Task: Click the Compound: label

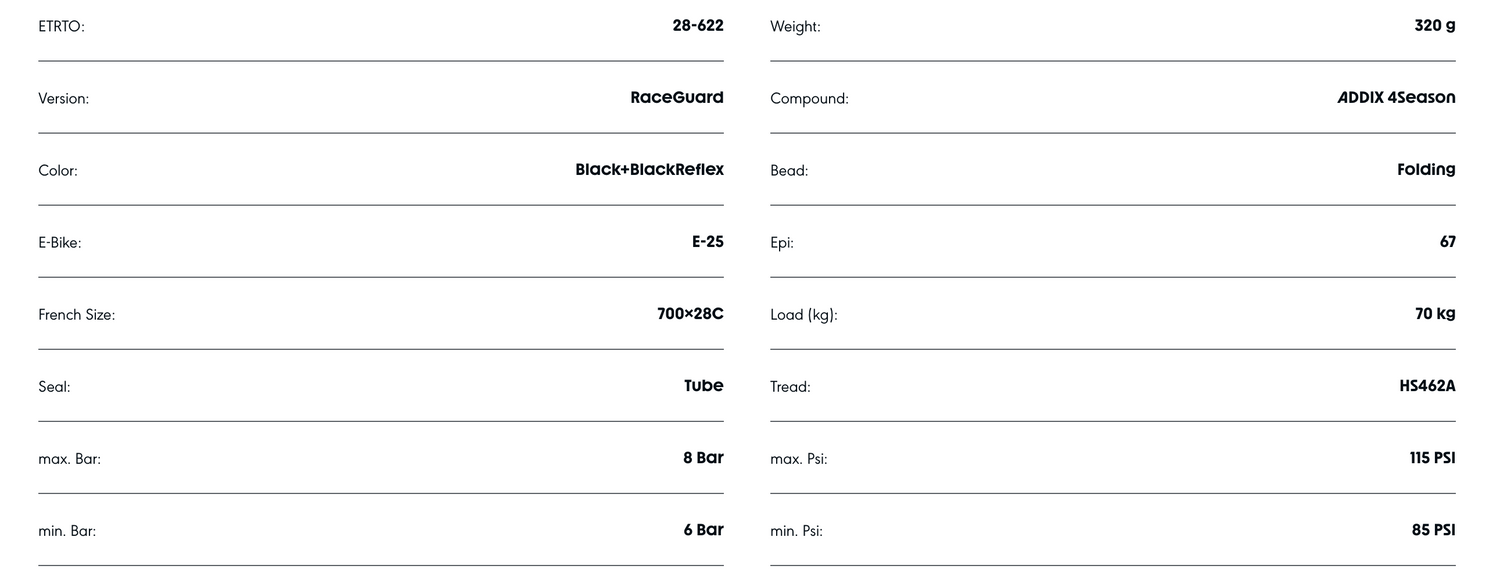Action: point(809,99)
